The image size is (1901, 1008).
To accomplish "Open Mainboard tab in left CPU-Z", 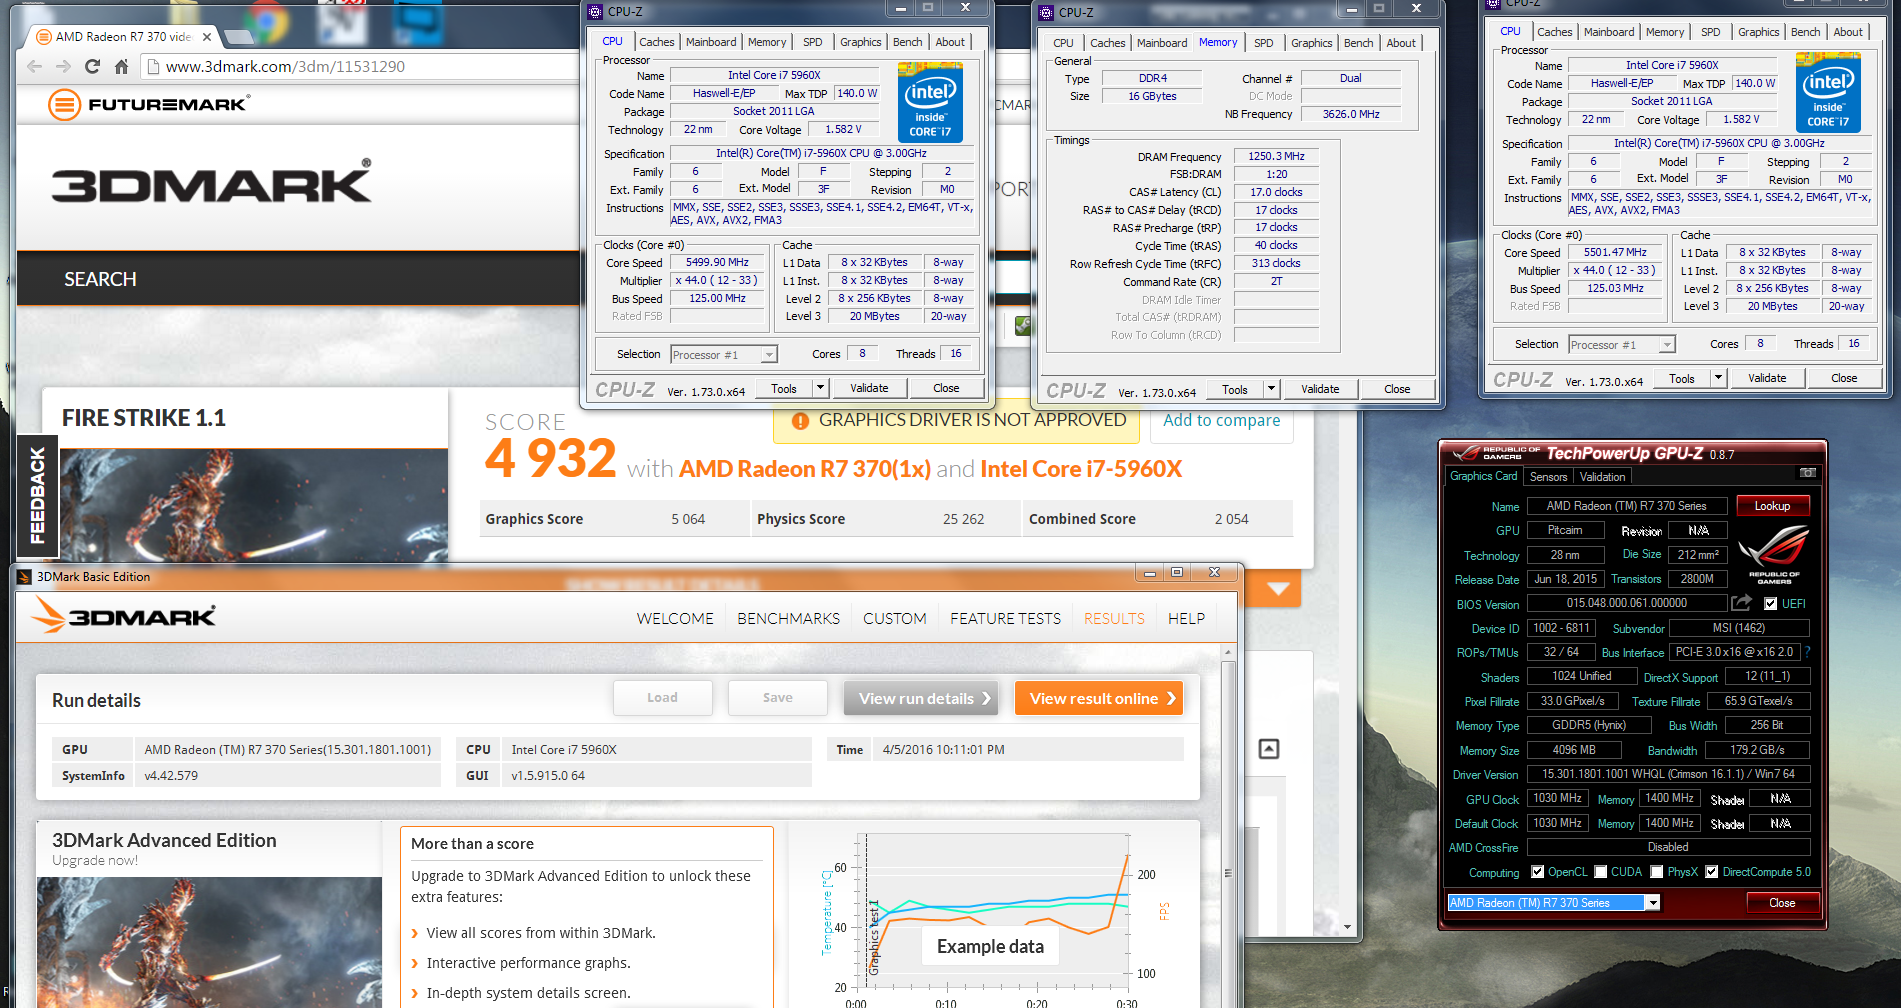I will point(711,42).
